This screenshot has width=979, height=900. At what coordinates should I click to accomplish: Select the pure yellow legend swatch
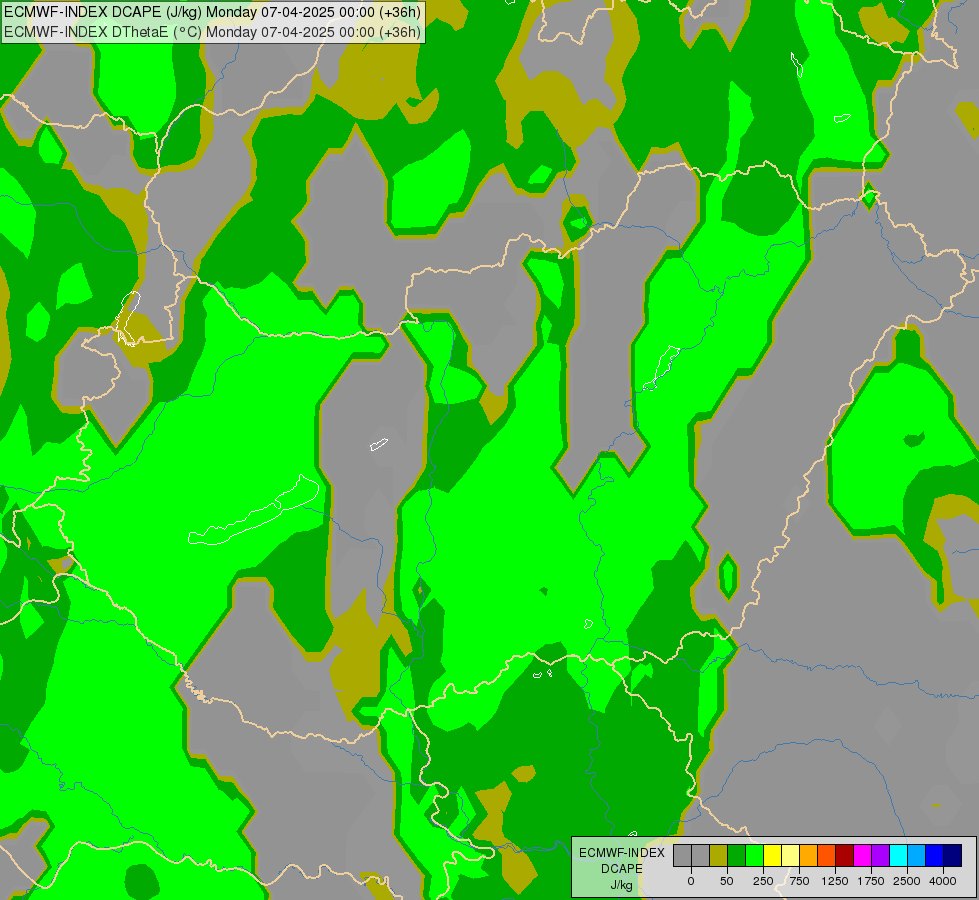pos(772,855)
